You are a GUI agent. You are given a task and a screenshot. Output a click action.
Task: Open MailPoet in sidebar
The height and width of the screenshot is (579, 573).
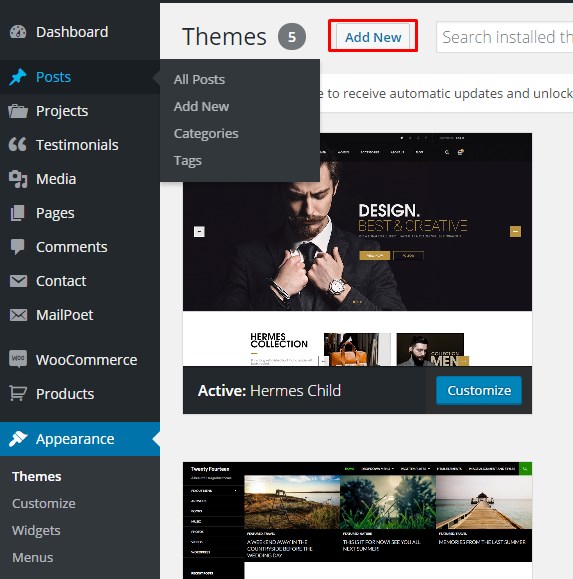coord(80,315)
